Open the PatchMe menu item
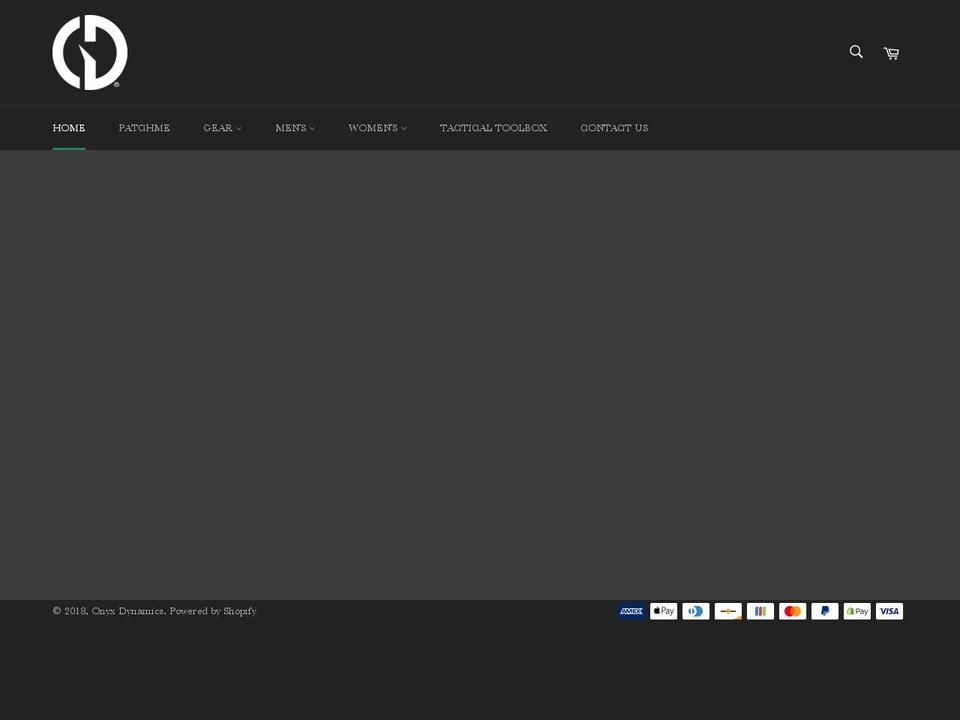The width and height of the screenshot is (960, 720). point(144,128)
